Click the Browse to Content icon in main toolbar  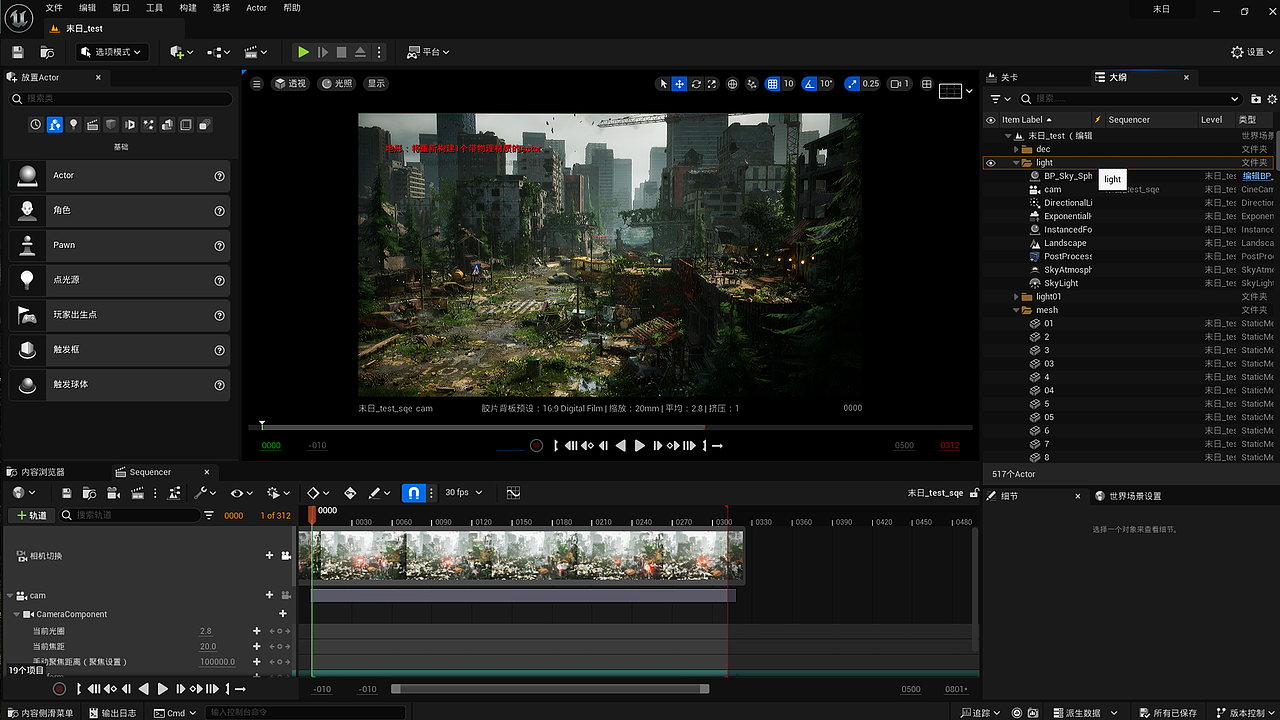[47, 52]
